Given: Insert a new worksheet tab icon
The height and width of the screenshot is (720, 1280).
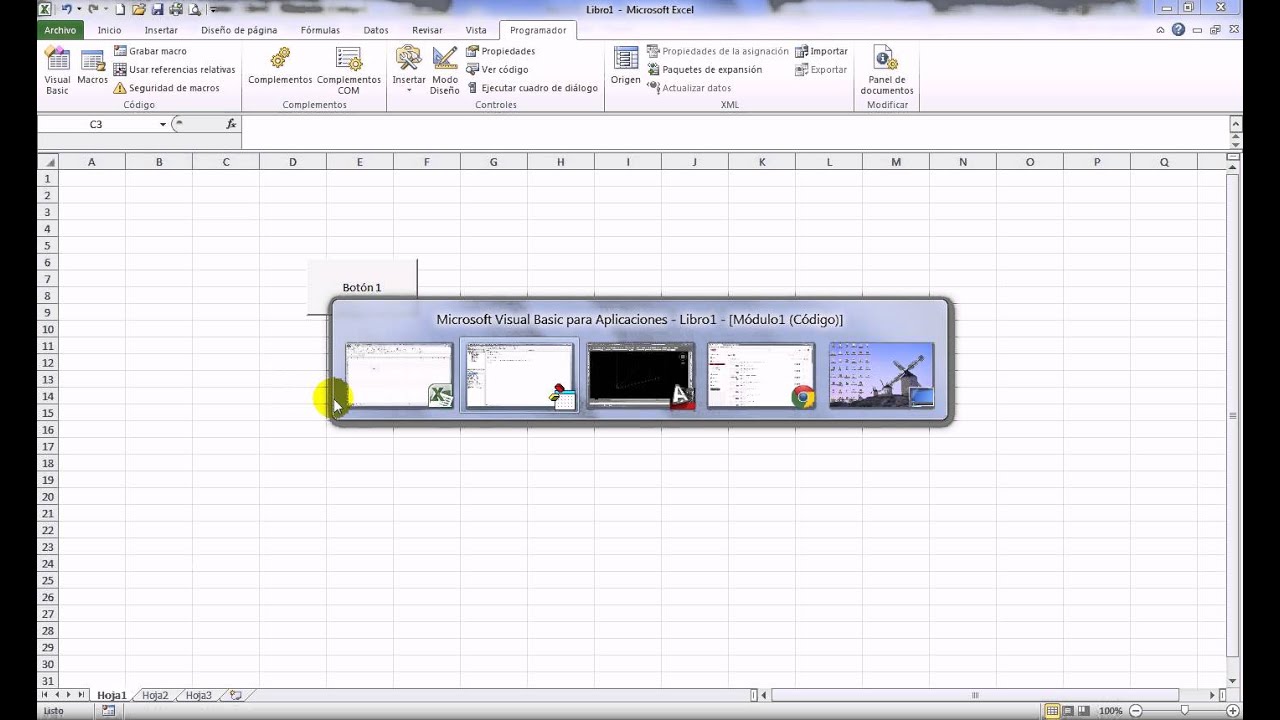Looking at the screenshot, I should [x=236, y=695].
